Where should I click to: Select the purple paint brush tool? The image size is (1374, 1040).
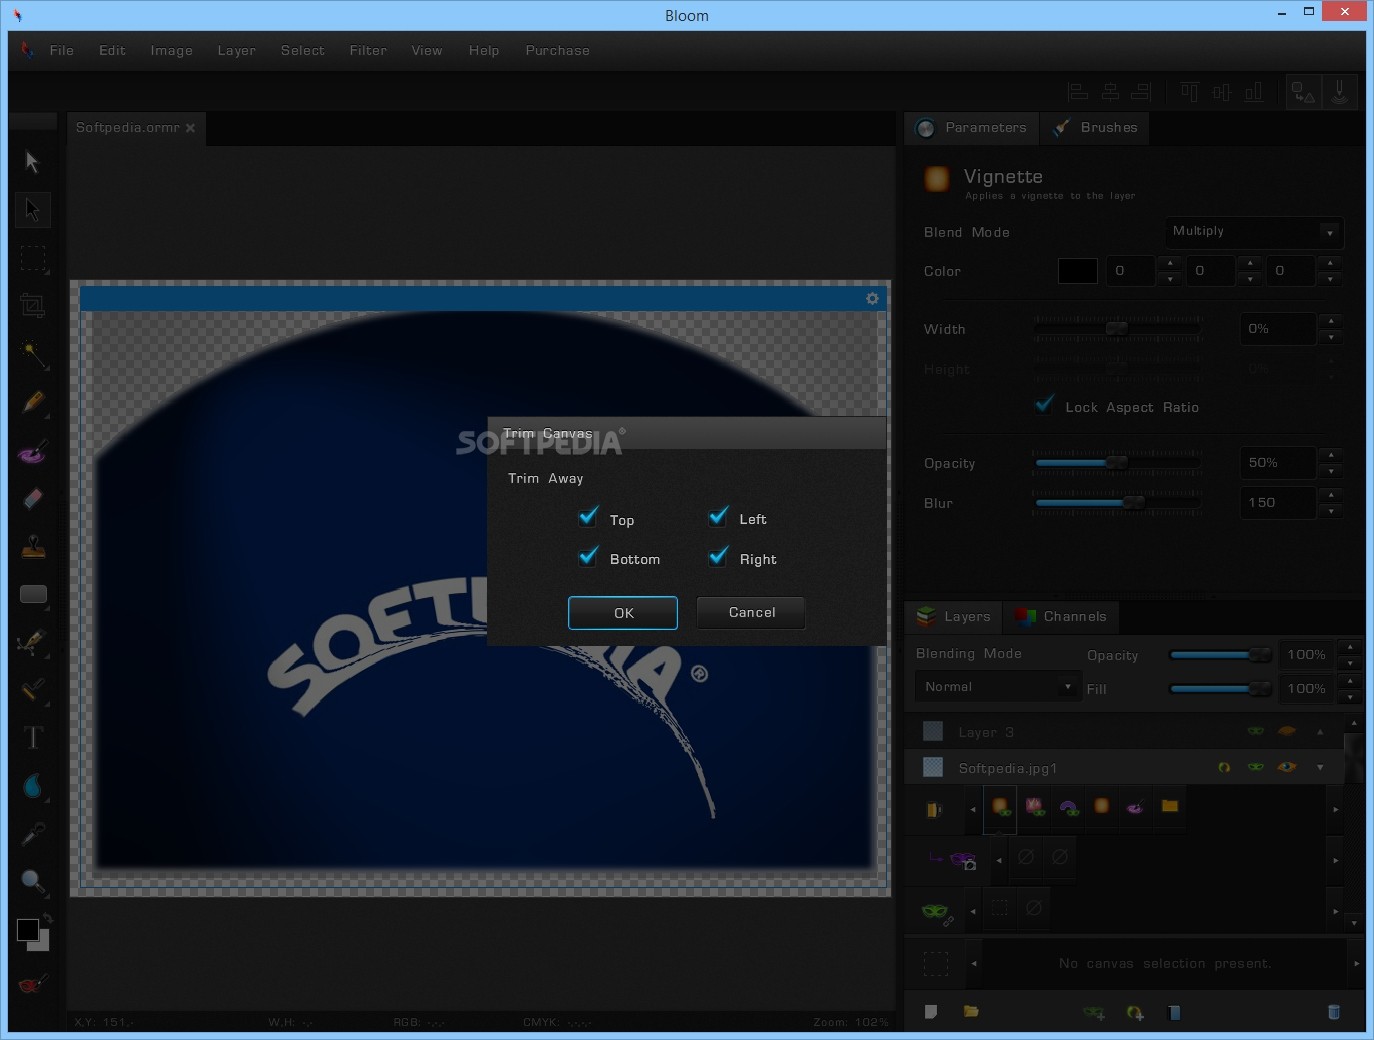[33, 450]
